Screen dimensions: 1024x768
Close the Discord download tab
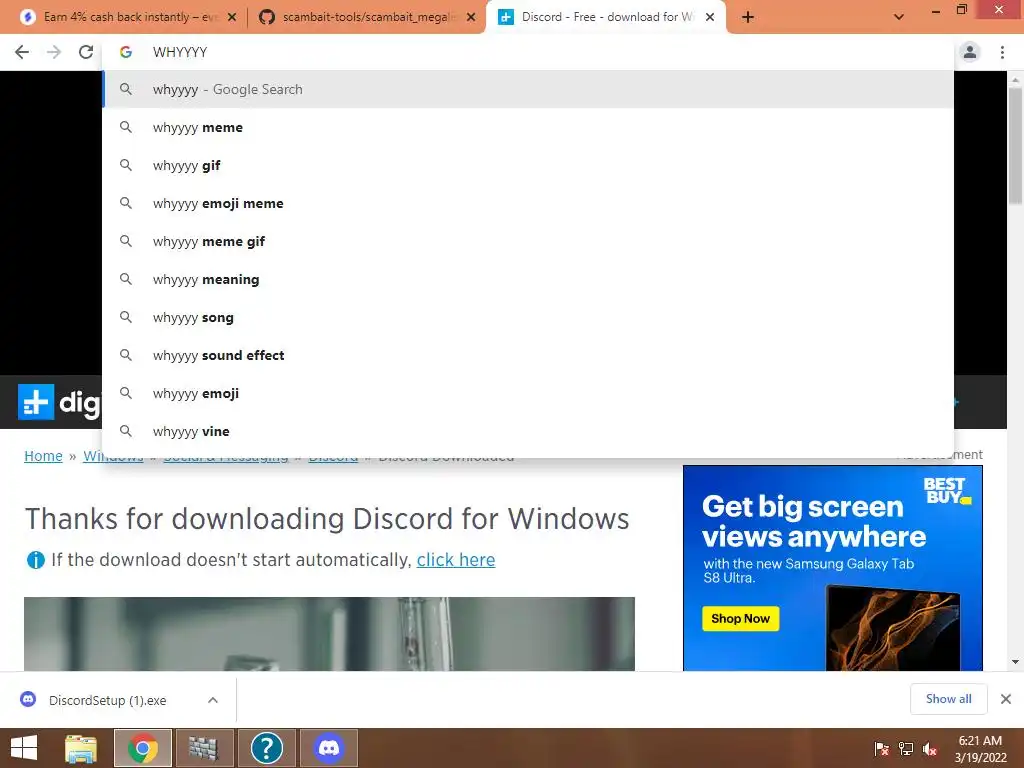tap(710, 17)
